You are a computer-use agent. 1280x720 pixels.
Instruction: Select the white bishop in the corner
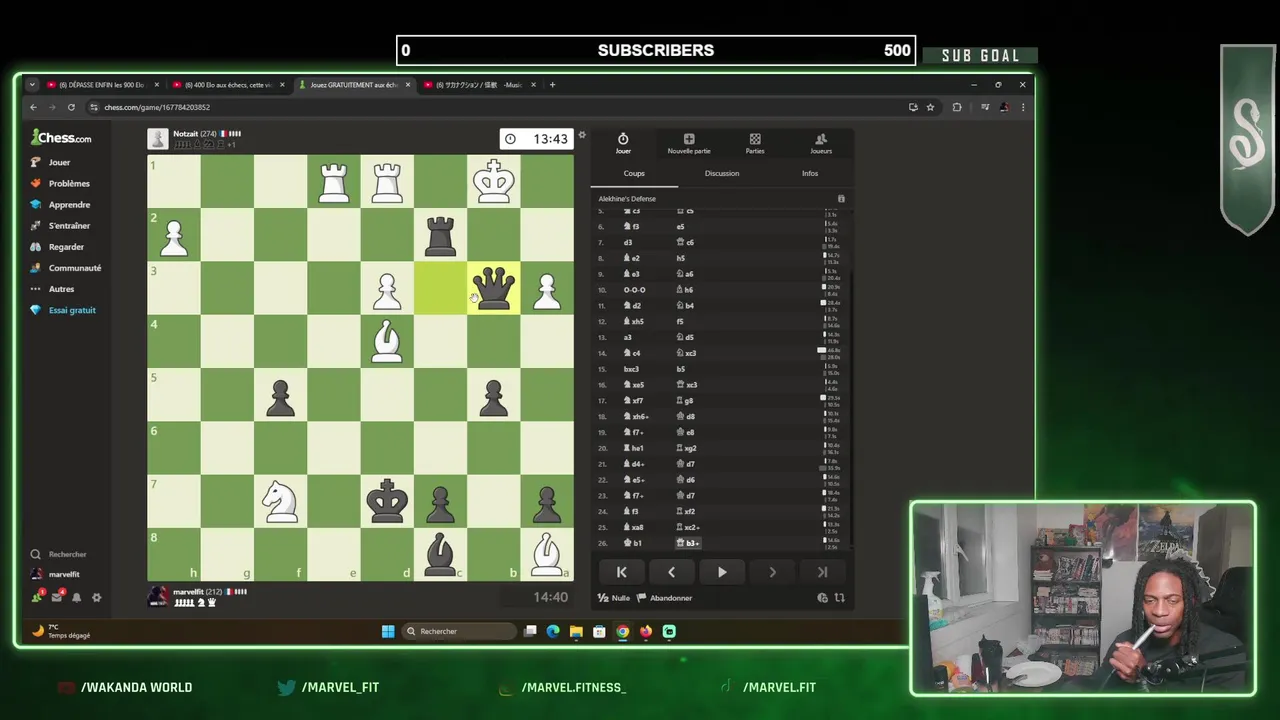[x=546, y=554]
